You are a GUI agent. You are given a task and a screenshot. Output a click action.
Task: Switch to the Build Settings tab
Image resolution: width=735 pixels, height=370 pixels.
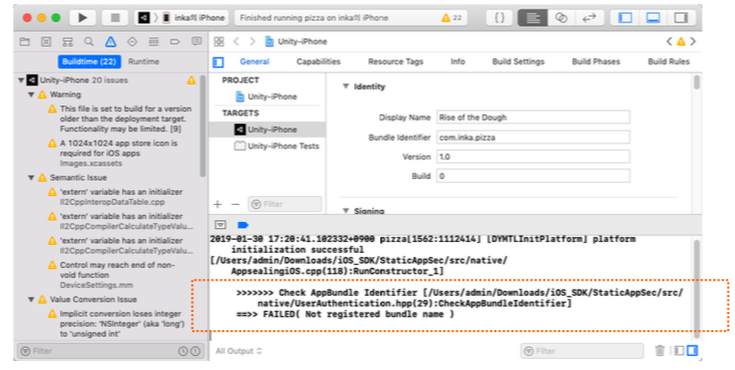click(x=518, y=61)
